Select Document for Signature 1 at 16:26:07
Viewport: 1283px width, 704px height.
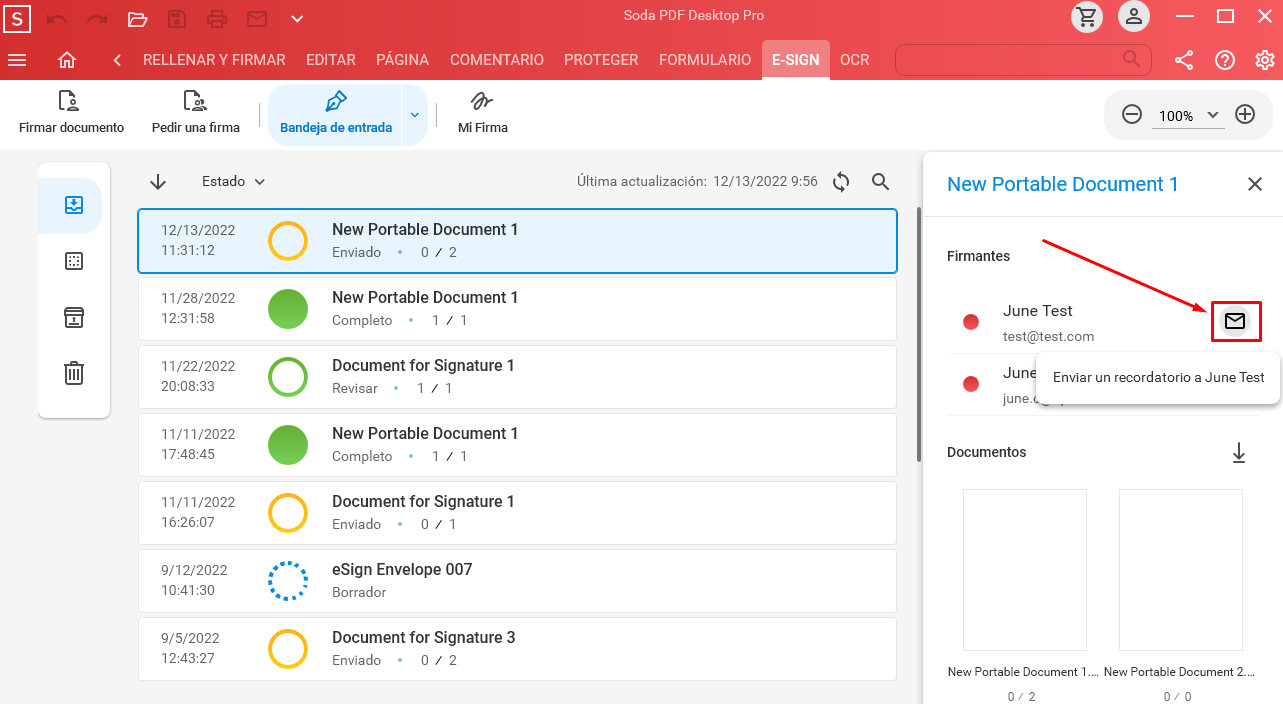(x=517, y=513)
